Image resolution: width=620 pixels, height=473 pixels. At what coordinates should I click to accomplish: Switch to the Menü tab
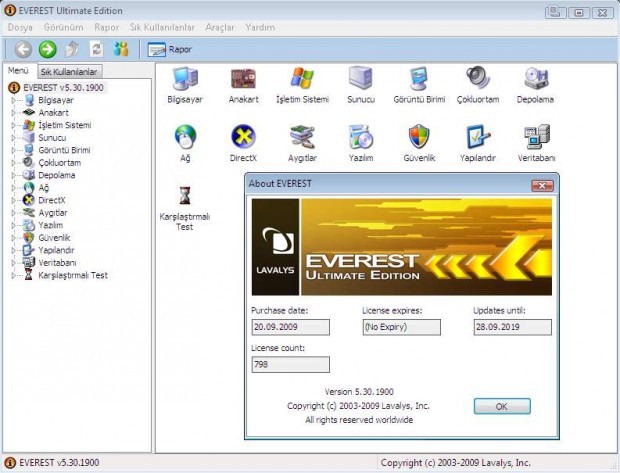tap(19, 71)
